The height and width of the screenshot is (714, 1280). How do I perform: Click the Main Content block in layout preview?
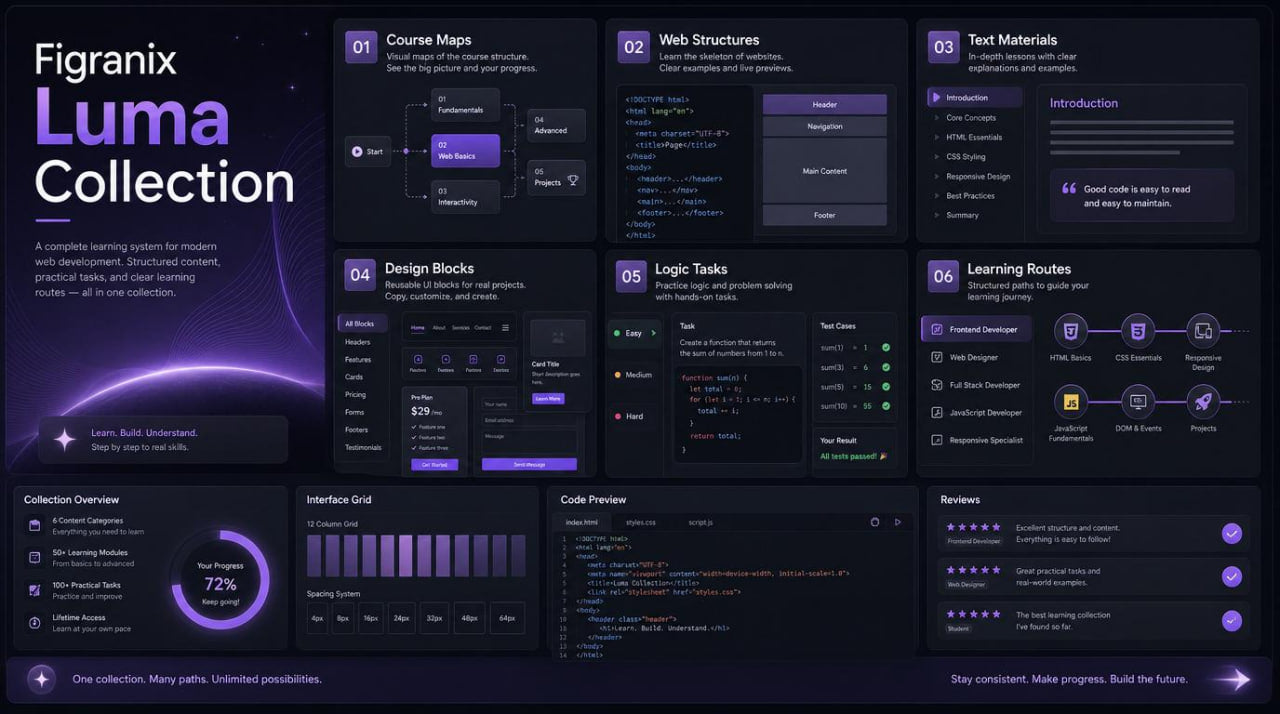click(x=824, y=171)
